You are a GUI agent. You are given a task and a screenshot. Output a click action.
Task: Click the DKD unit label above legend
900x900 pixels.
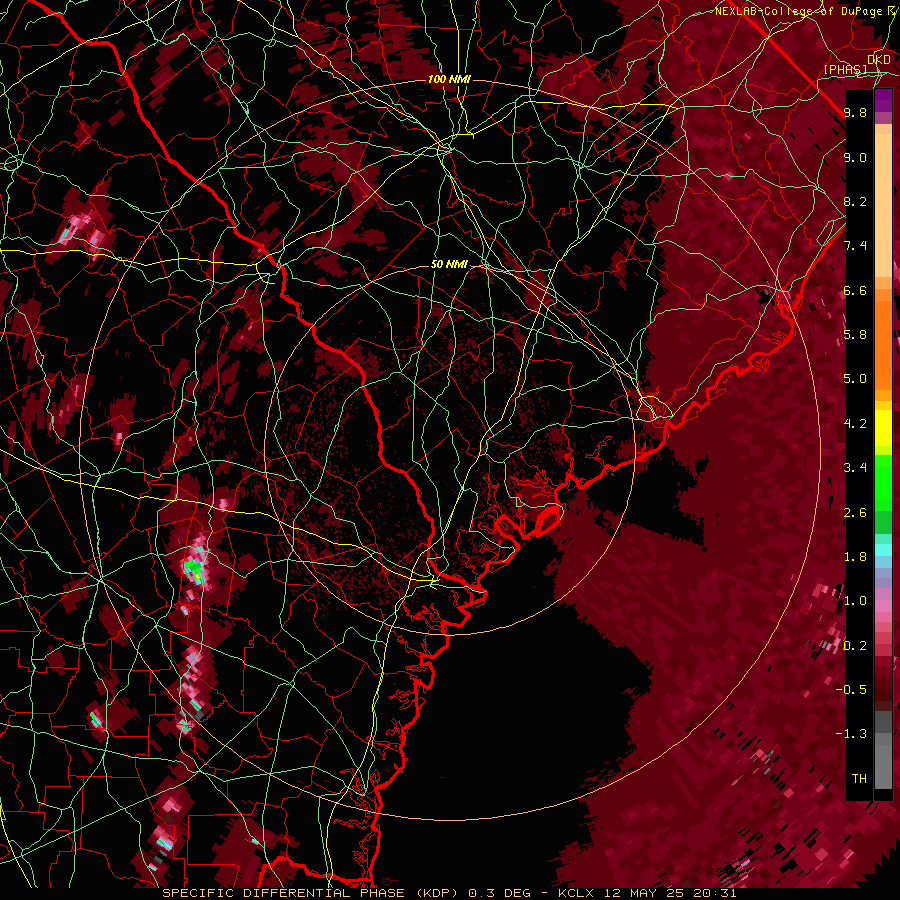[879, 60]
